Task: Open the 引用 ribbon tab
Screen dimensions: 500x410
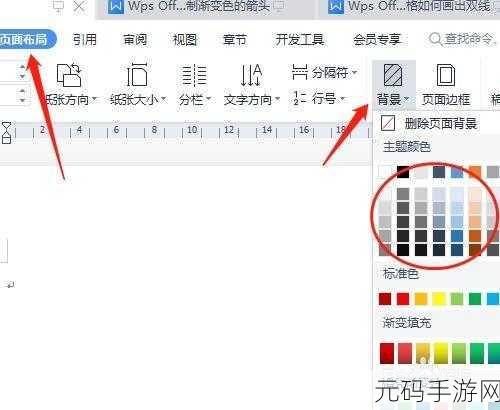Action: pyautogui.click(x=85, y=40)
